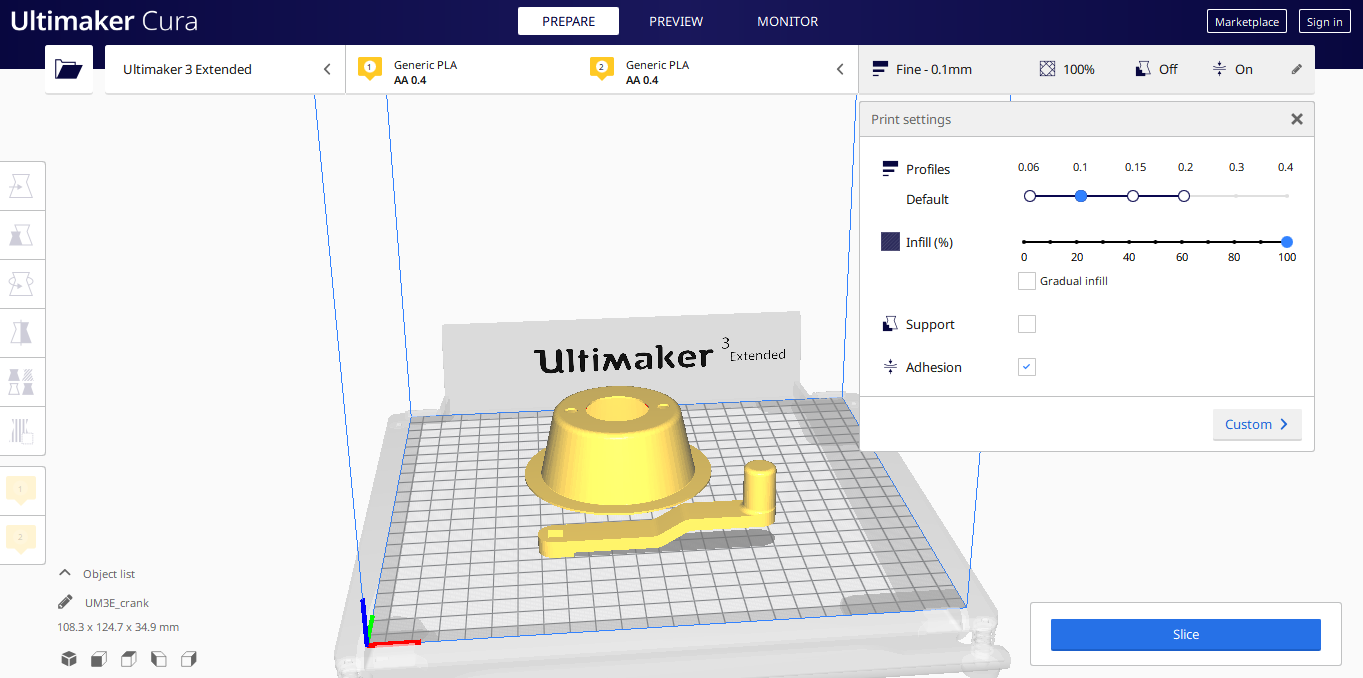Select the Mirror tool in left toolbar

[21, 333]
